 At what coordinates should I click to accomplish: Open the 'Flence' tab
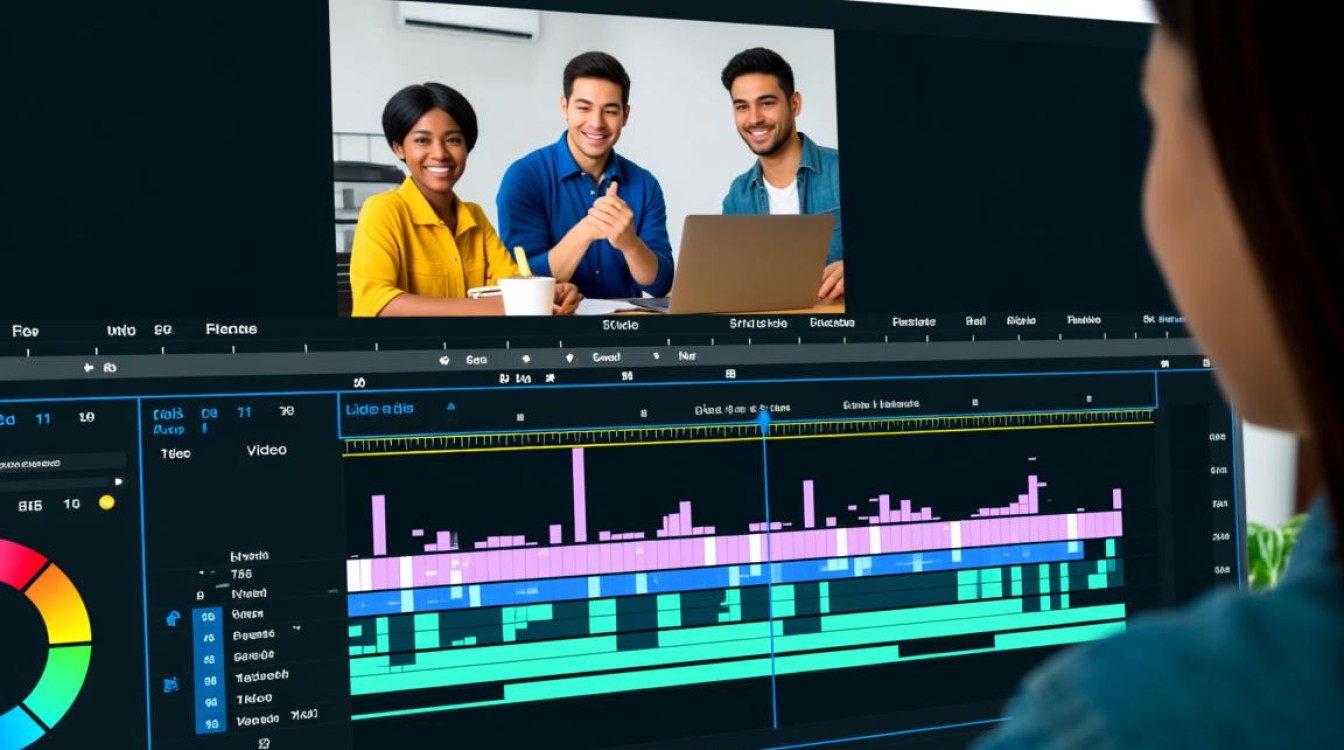coord(231,328)
